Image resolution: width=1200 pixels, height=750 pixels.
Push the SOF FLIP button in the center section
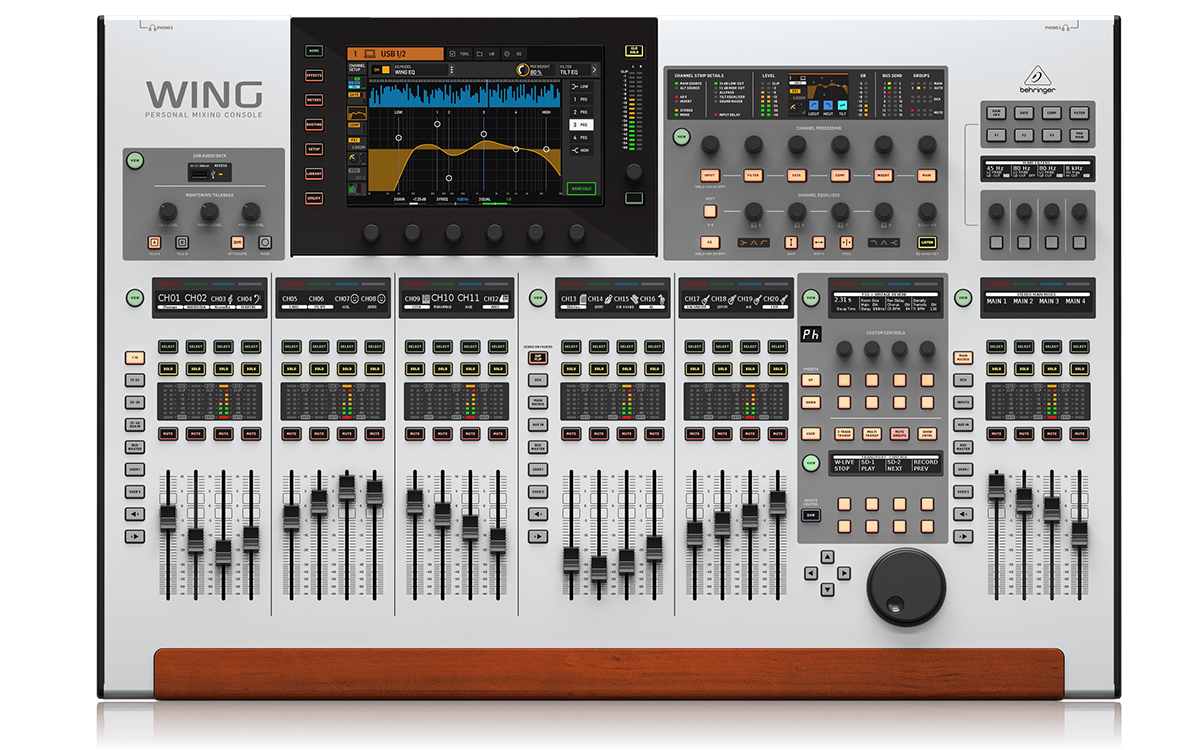538,357
